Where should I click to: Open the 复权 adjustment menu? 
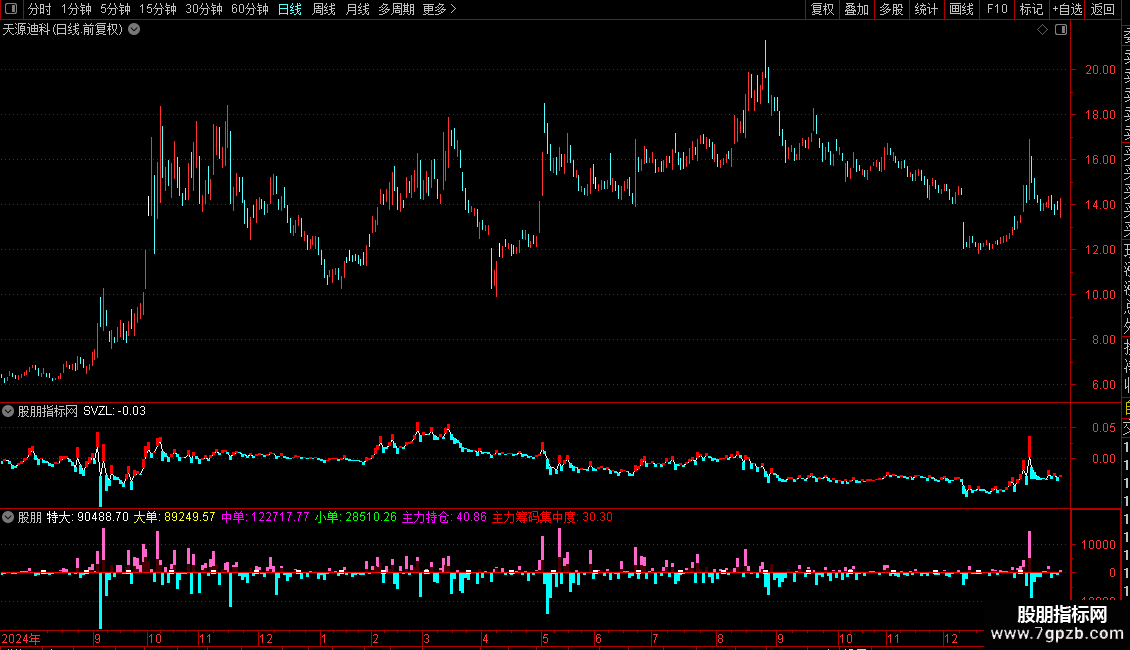click(822, 9)
